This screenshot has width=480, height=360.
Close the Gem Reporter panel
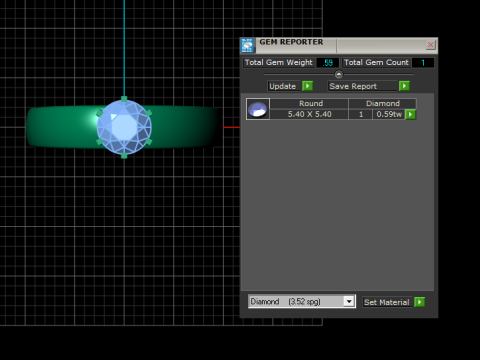tap(430, 45)
